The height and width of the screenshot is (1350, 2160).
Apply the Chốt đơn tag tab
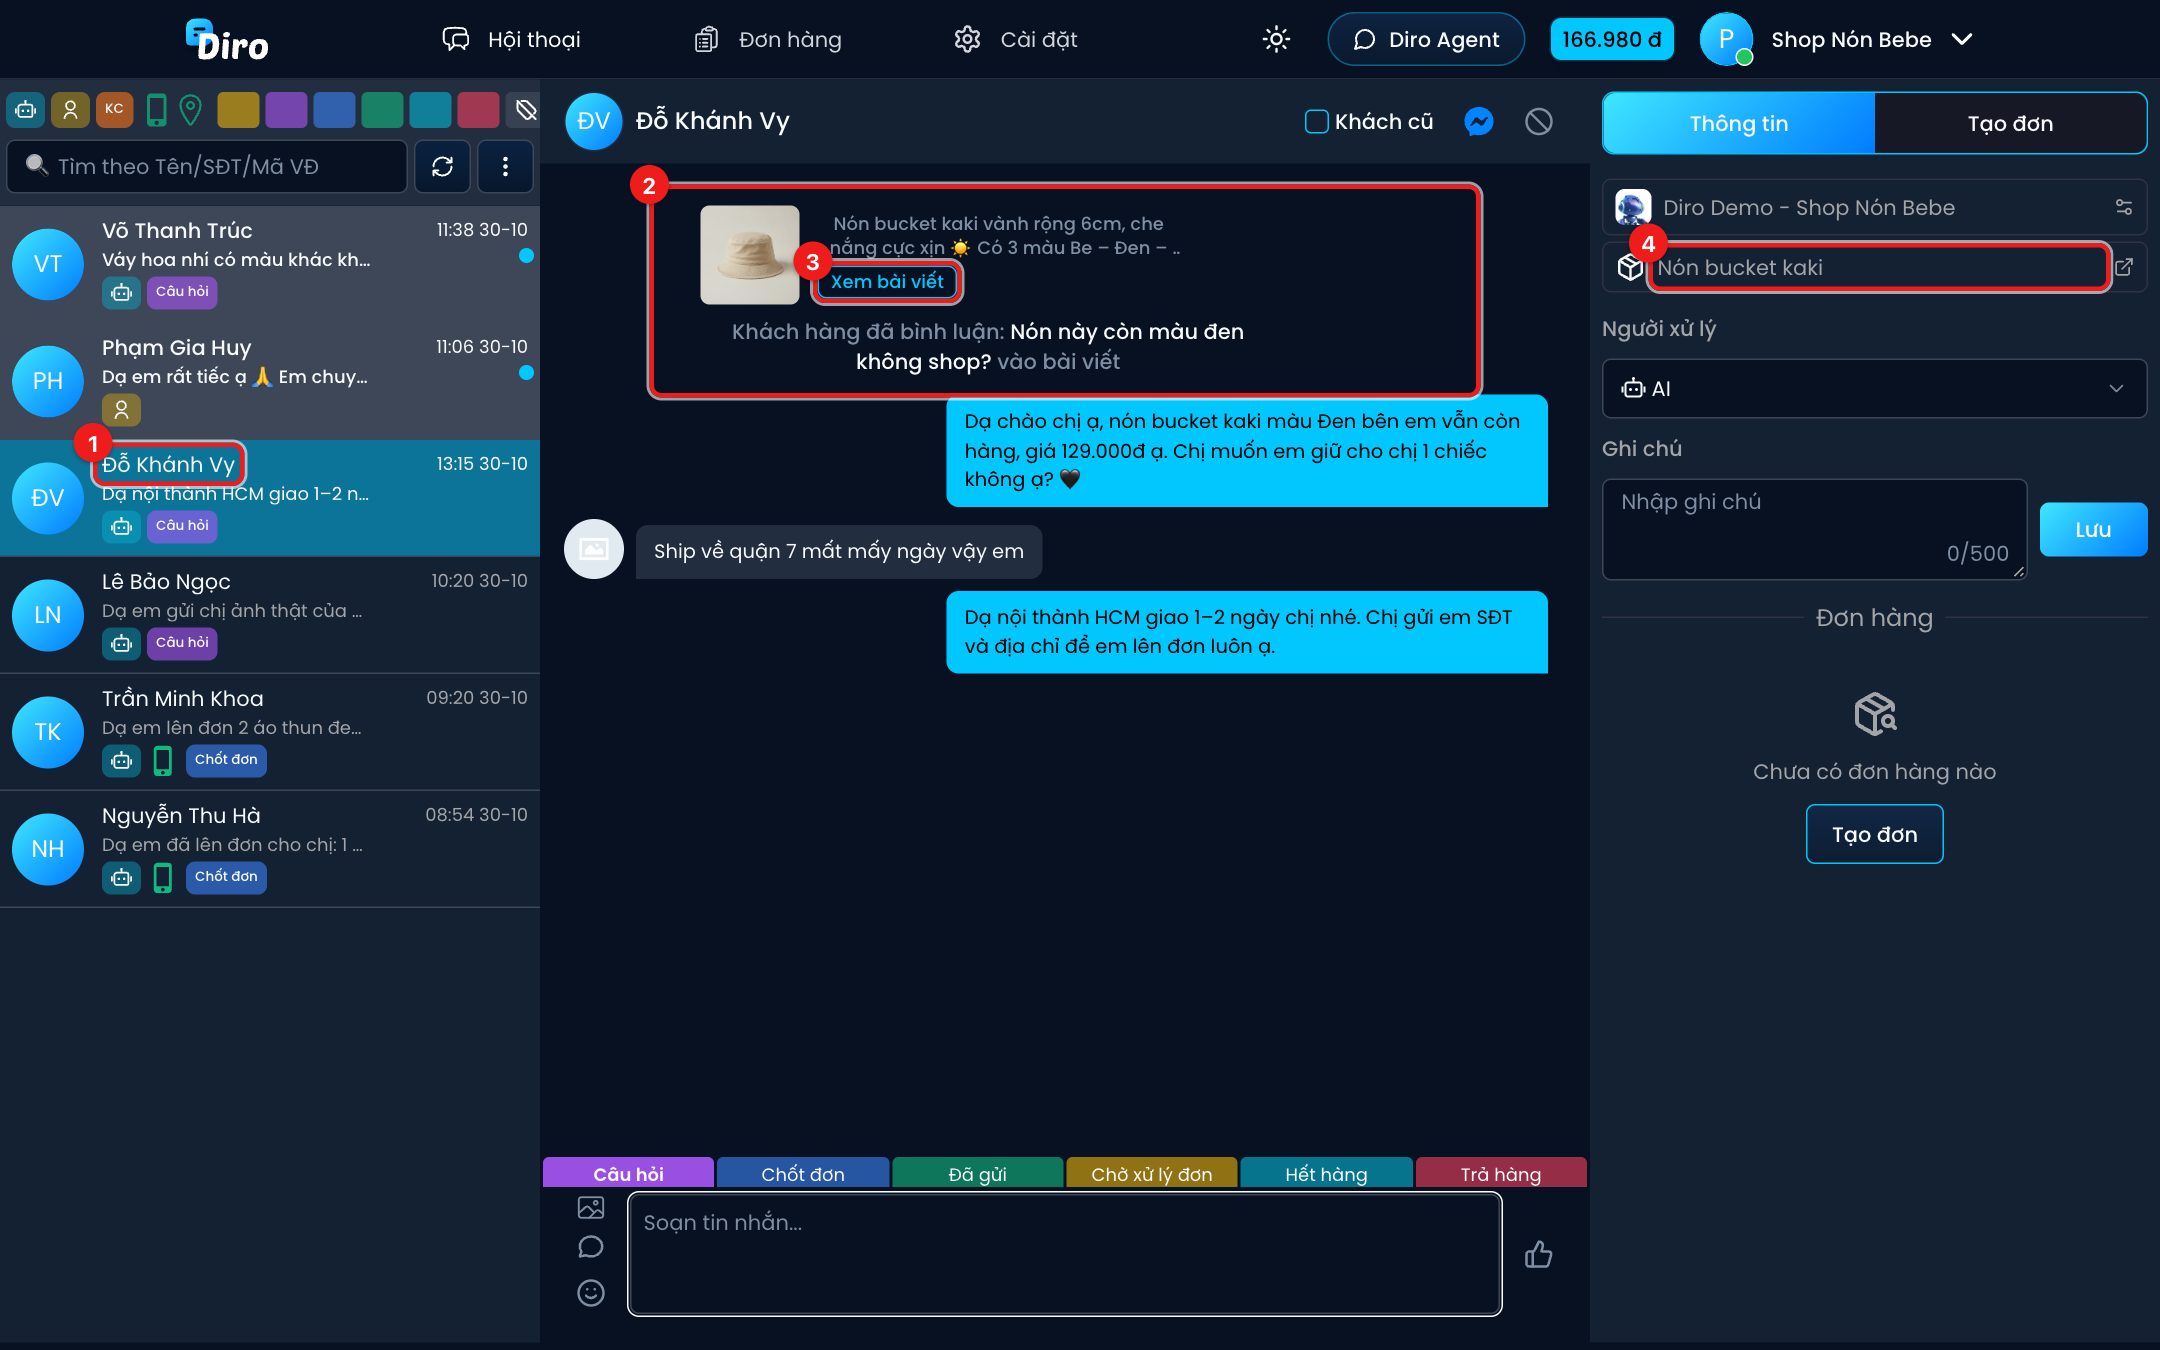point(803,1173)
